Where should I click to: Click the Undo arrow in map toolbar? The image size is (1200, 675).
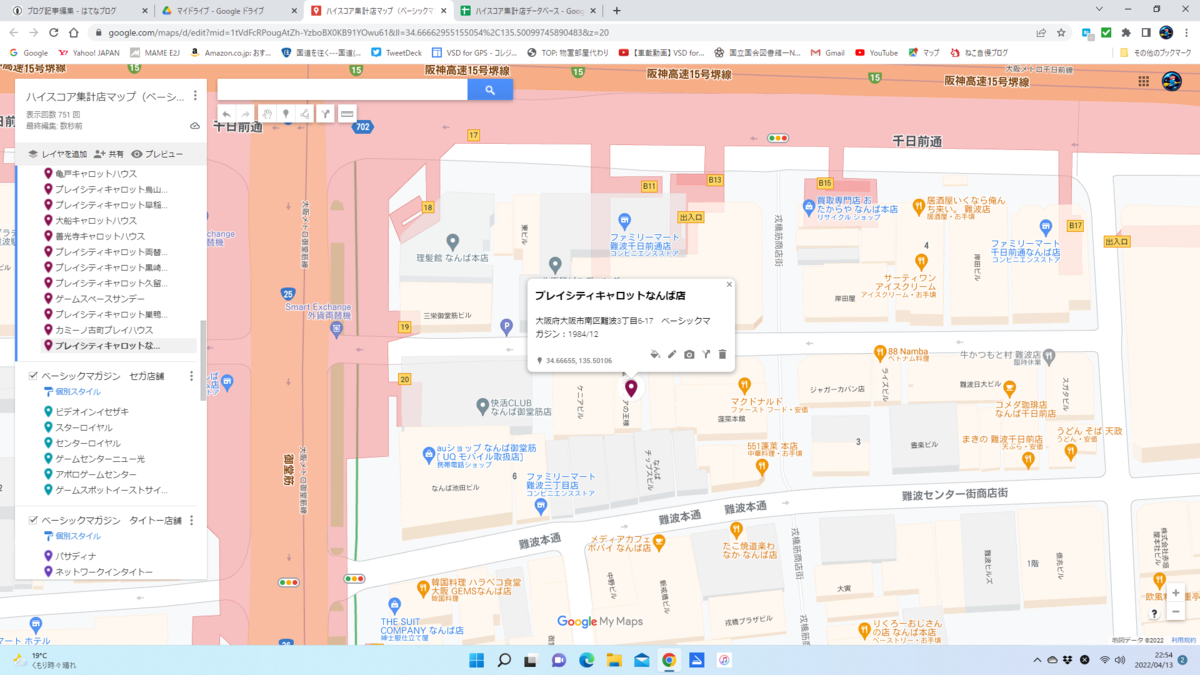point(227,114)
